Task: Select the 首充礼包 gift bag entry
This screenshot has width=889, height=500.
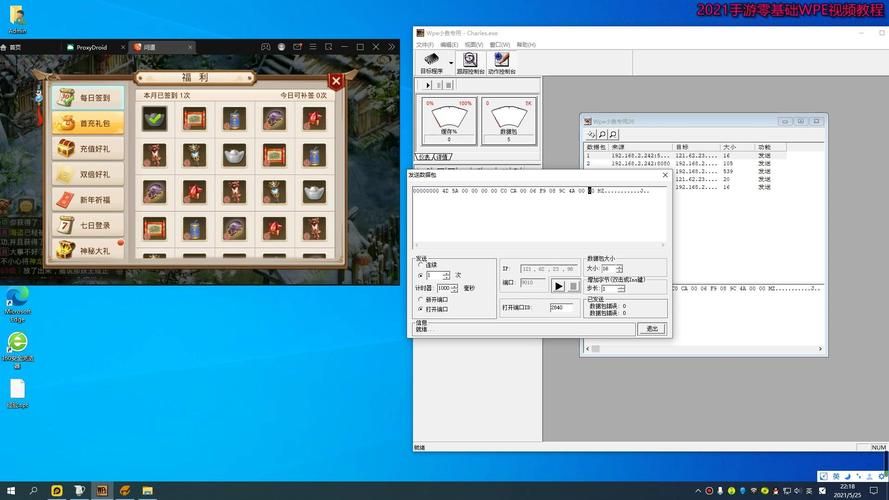Action: coord(89,123)
